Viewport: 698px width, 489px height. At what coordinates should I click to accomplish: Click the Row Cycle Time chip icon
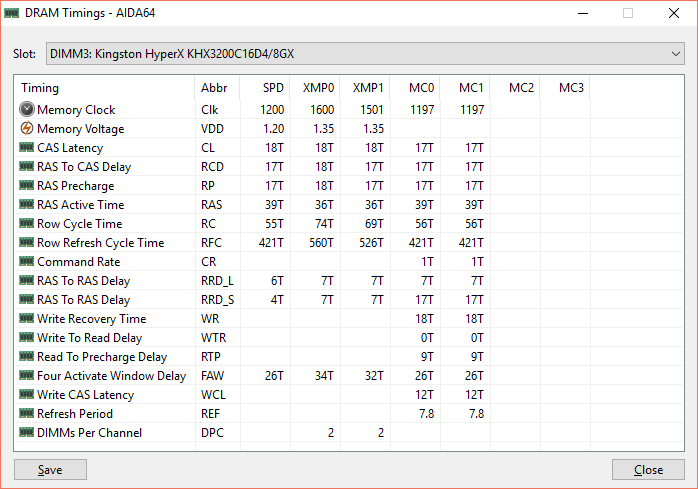coord(27,224)
